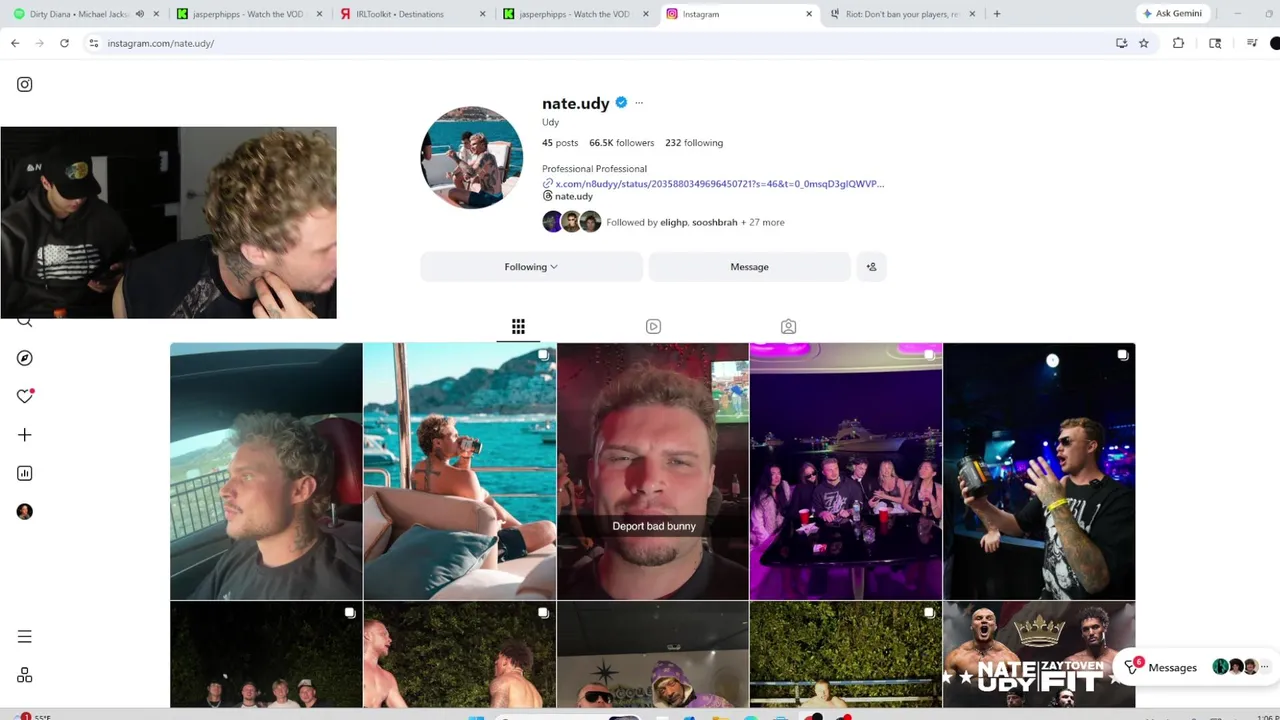1280x720 pixels.
Task: View the 66.5K followers list
Action: tap(621, 143)
